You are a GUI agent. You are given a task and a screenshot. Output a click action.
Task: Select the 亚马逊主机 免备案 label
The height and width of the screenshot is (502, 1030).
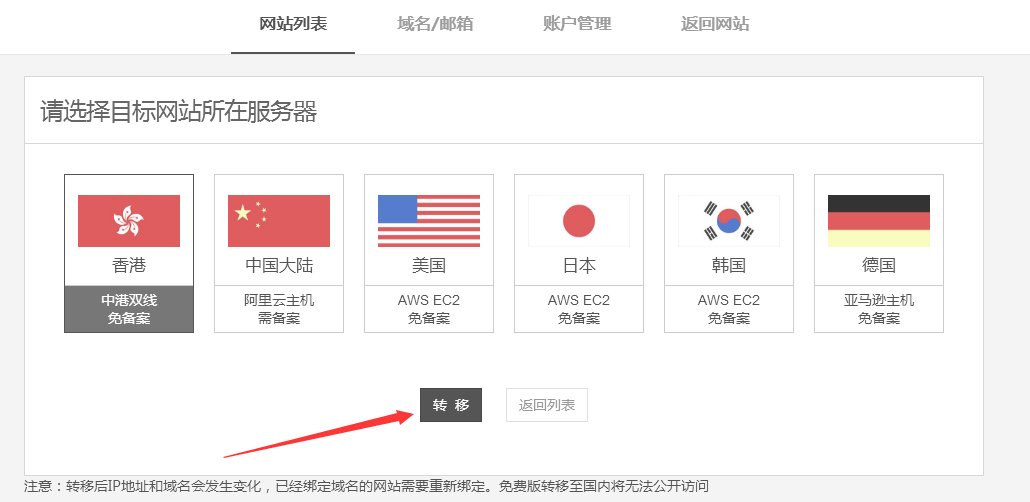(x=879, y=309)
